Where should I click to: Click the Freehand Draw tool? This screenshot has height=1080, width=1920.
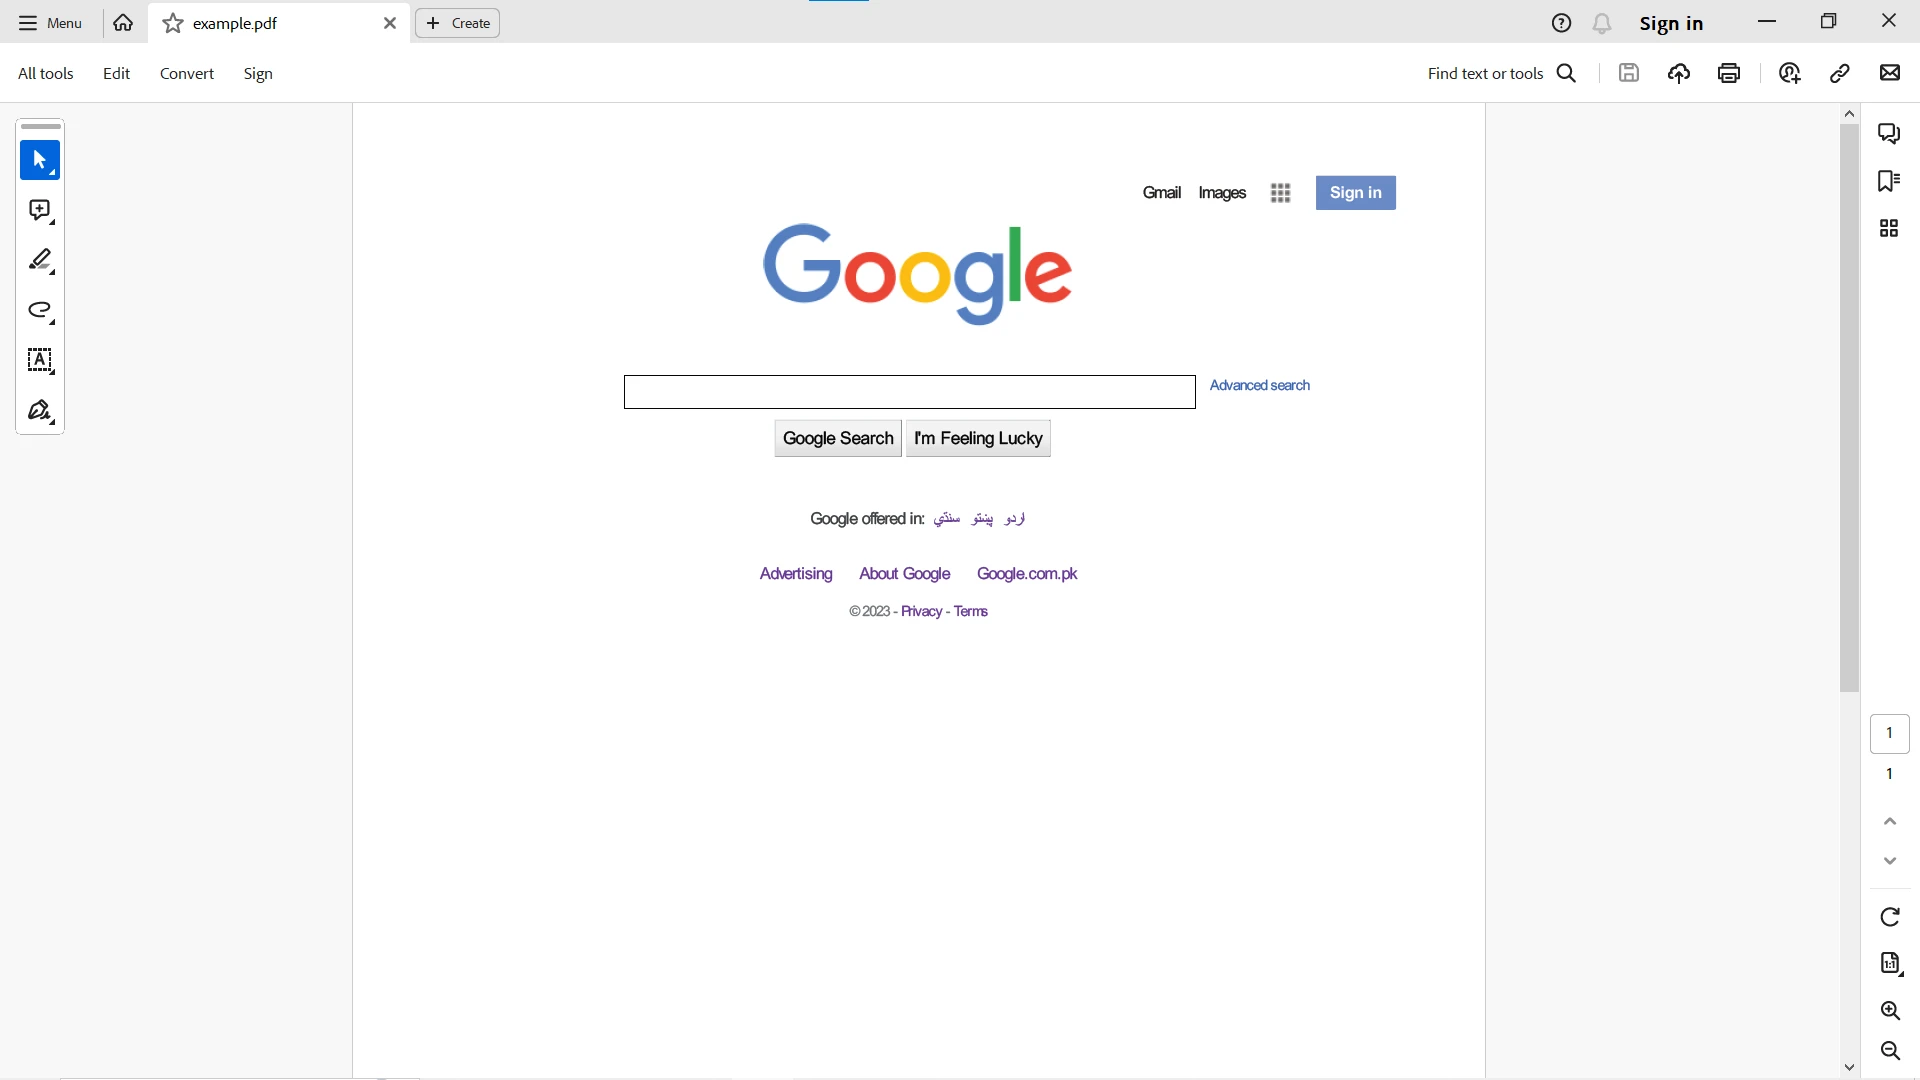coord(40,311)
